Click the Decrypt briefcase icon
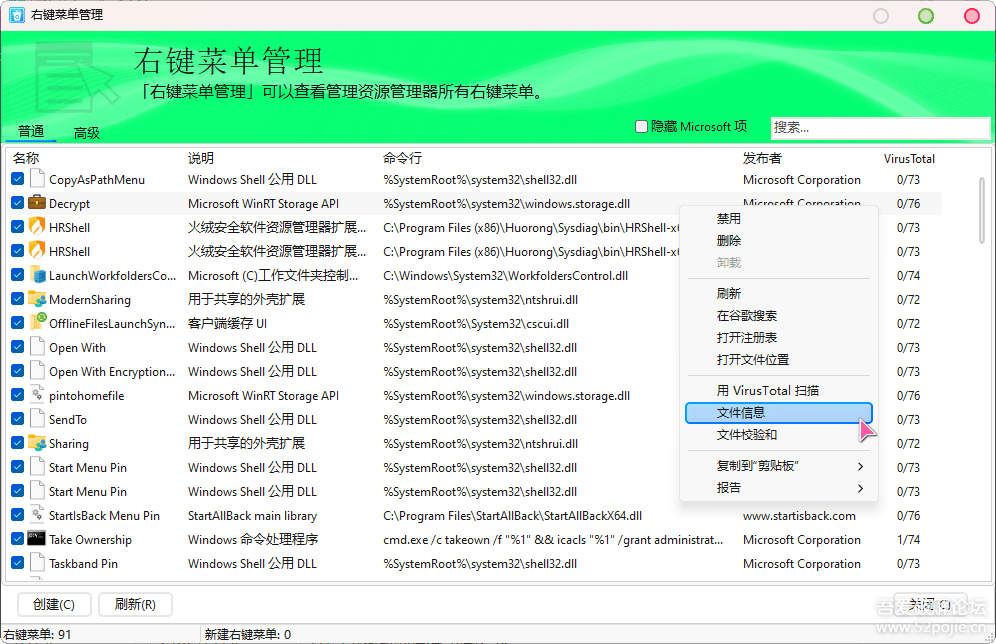Screen dimensions: 996x644 (x=37, y=203)
